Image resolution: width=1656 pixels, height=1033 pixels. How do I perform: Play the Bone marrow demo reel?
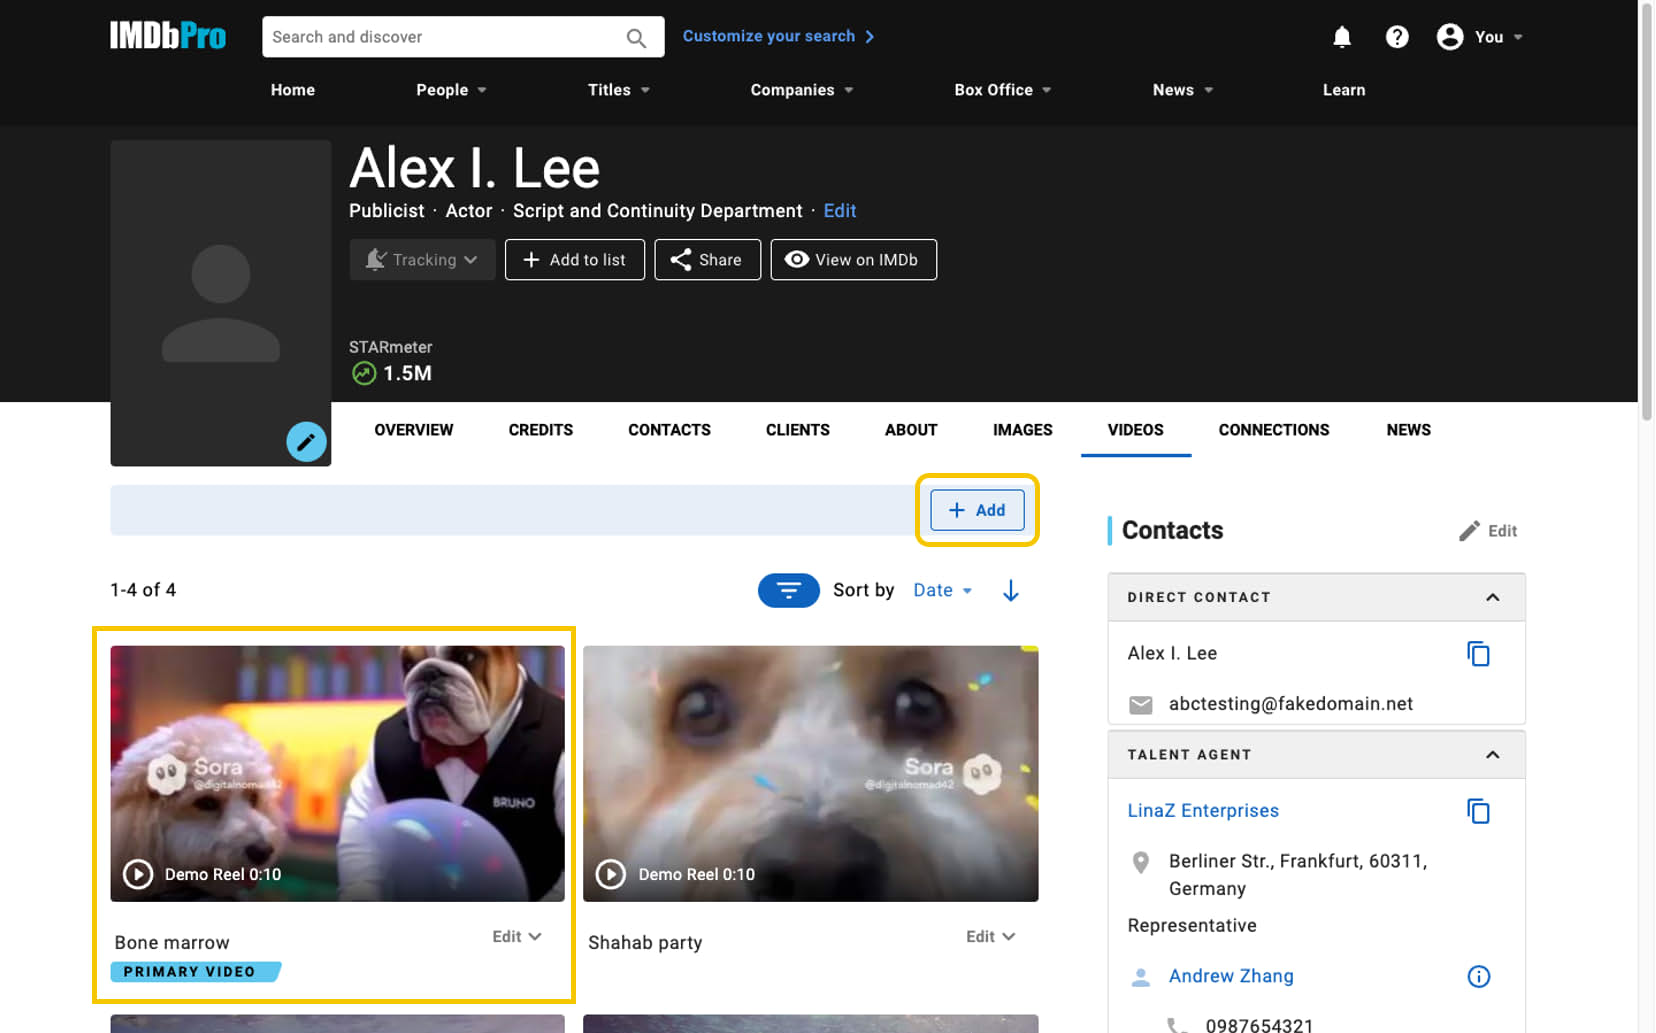pos(138,874)
